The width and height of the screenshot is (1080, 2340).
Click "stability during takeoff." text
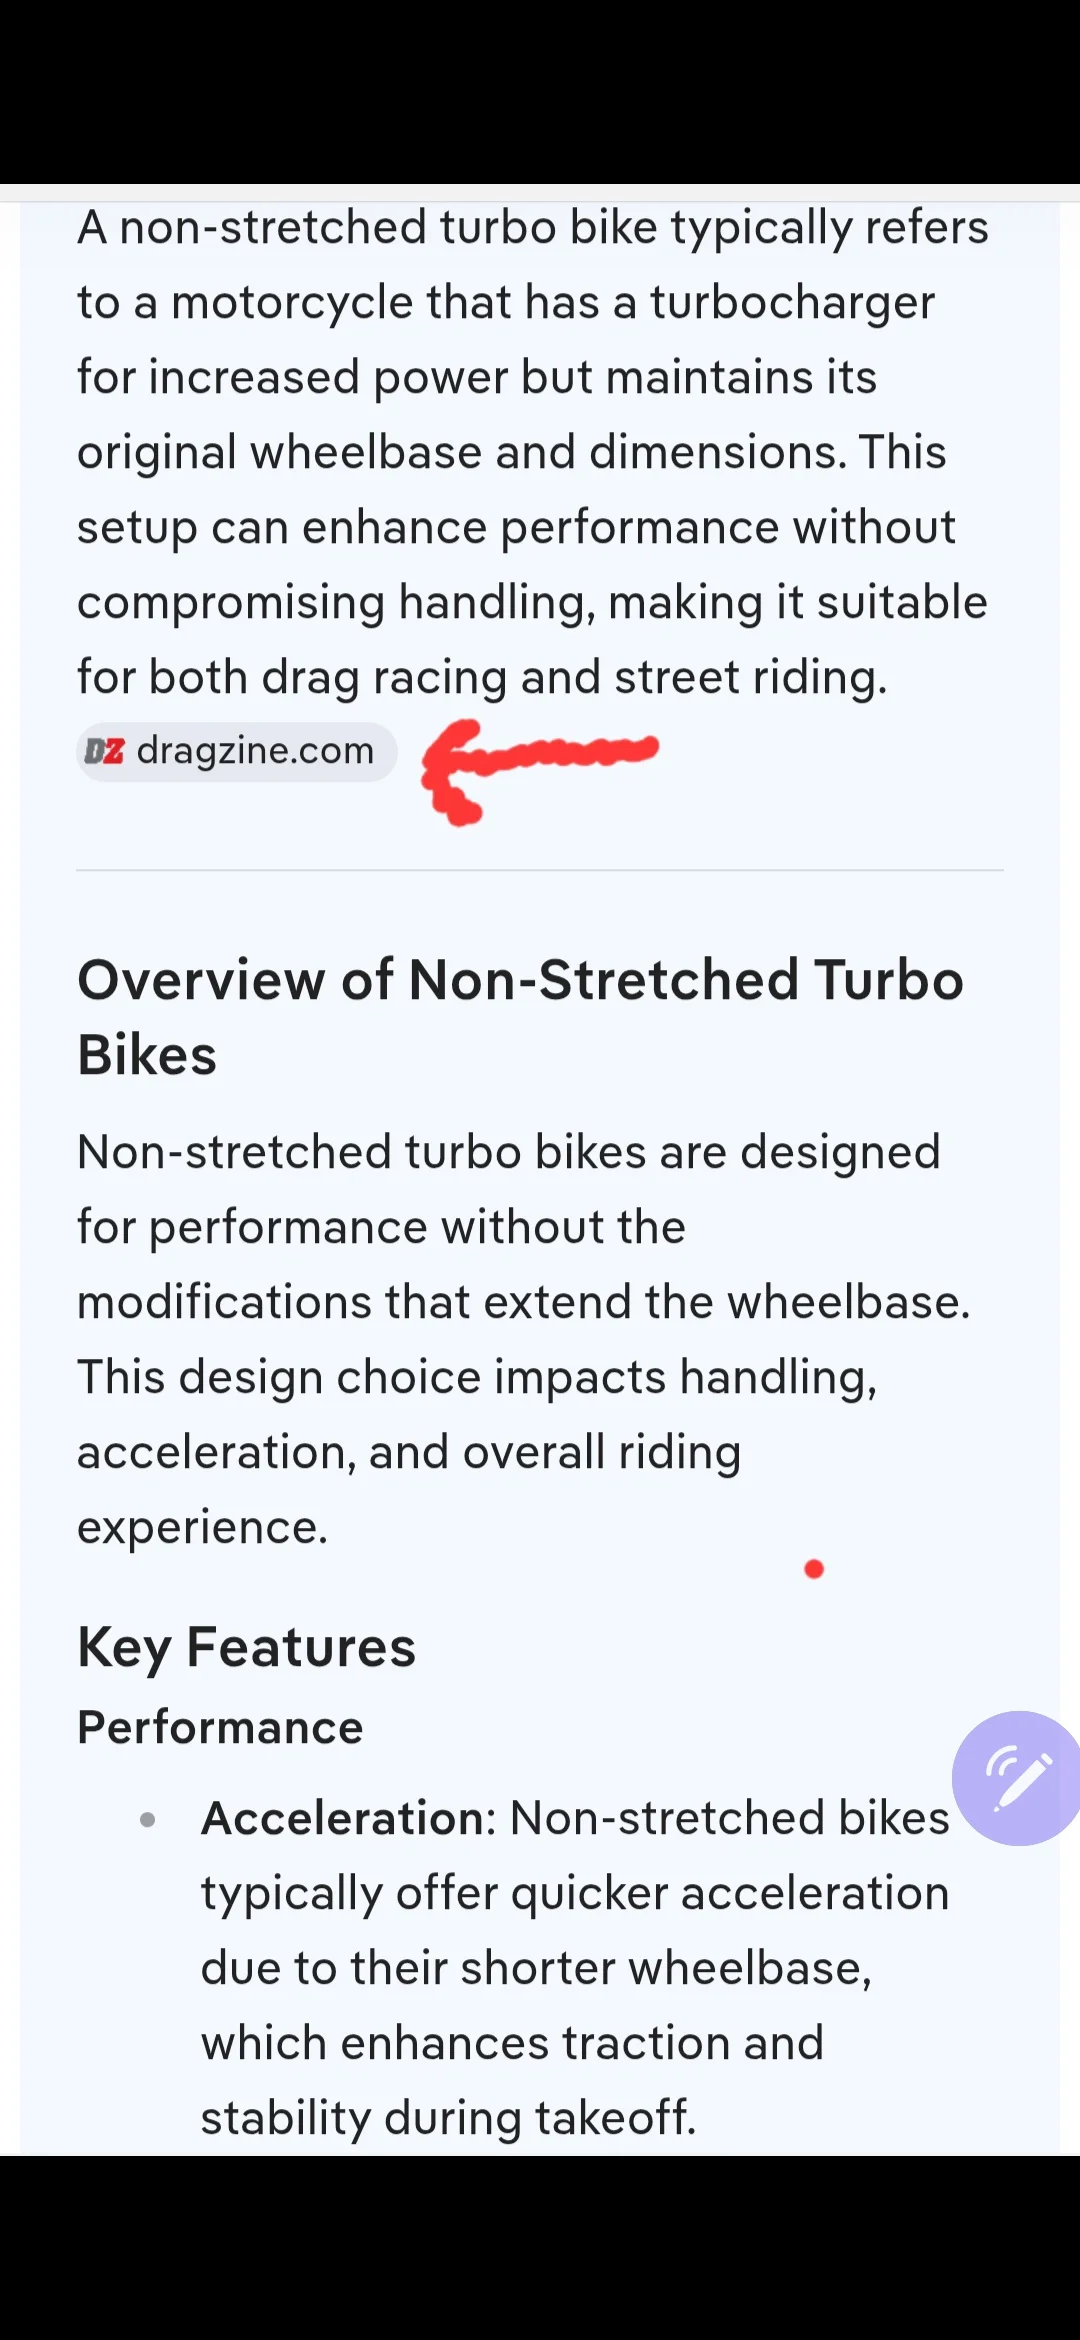click(x=448, y=2117)
